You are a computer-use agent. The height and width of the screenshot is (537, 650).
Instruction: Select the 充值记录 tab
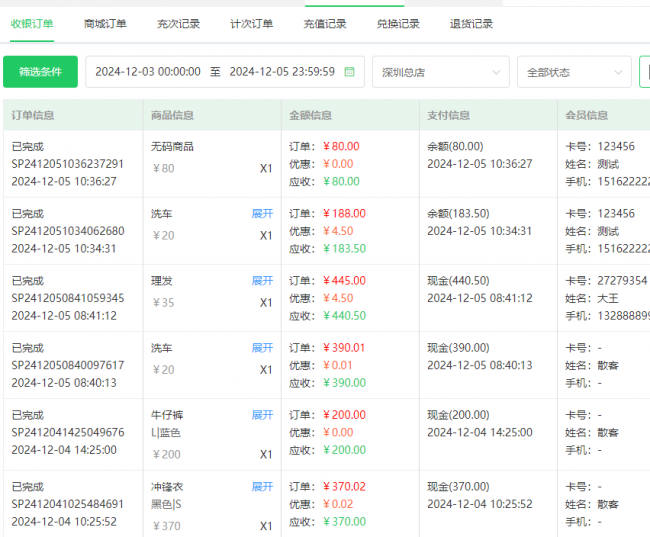[325, 24]
